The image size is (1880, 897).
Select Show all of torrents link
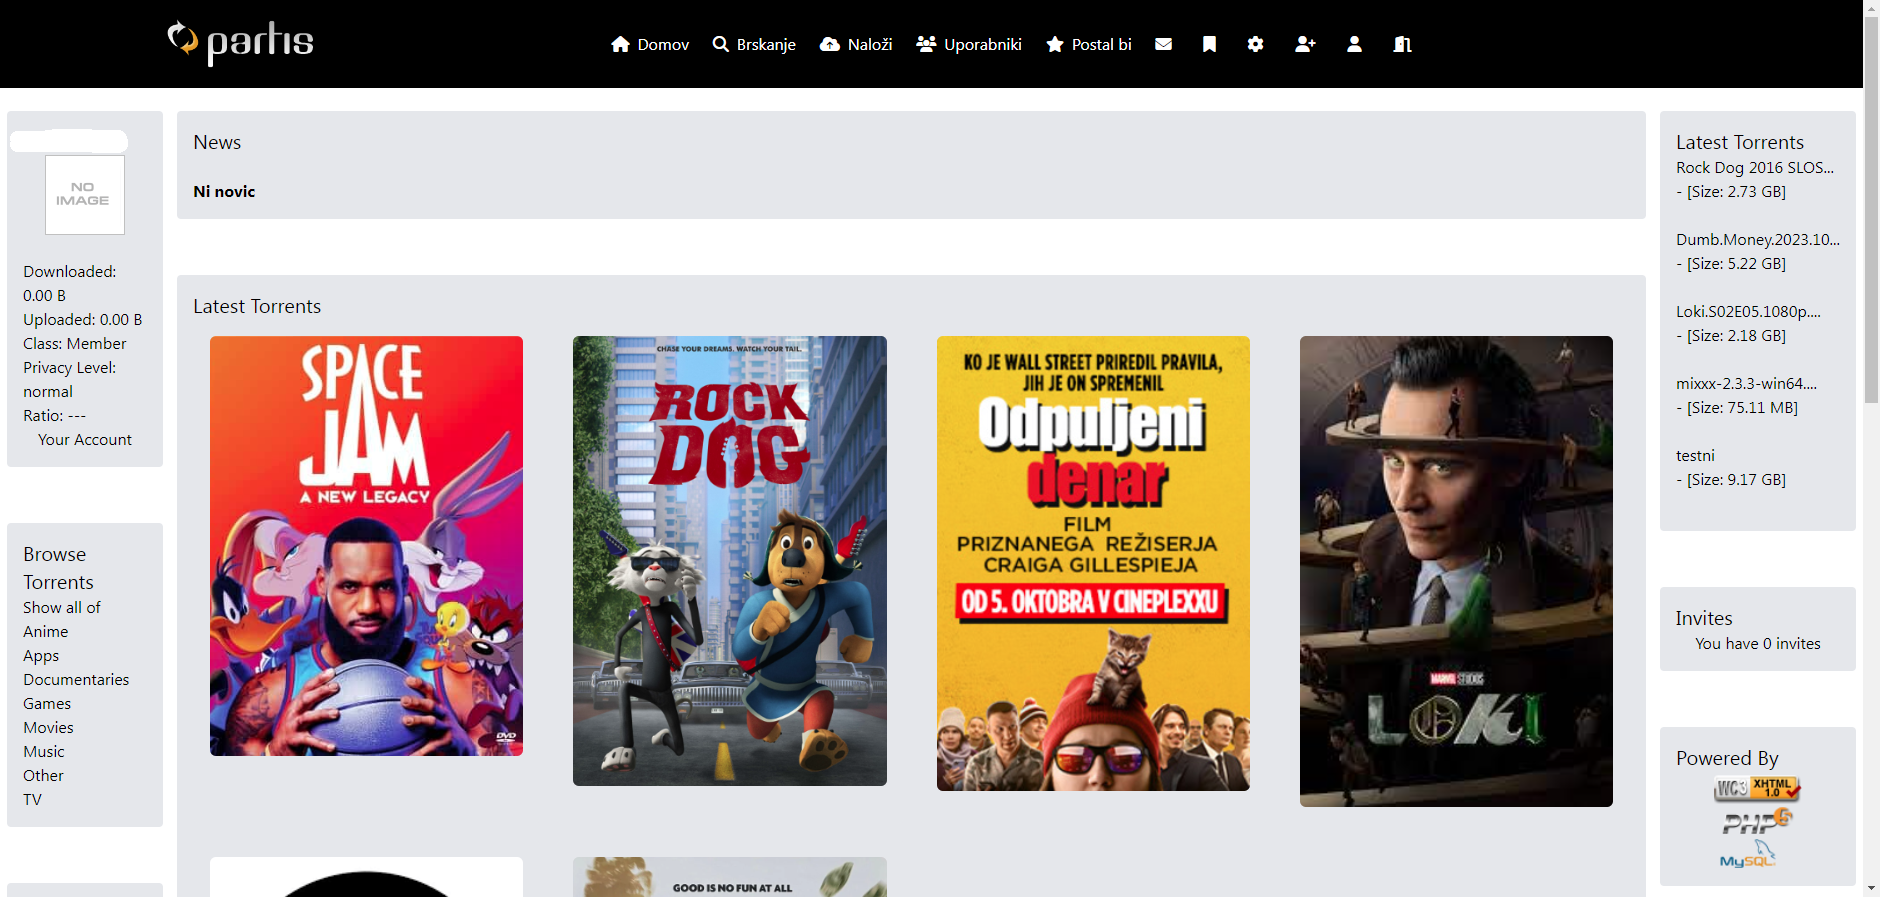coord(62,607)
